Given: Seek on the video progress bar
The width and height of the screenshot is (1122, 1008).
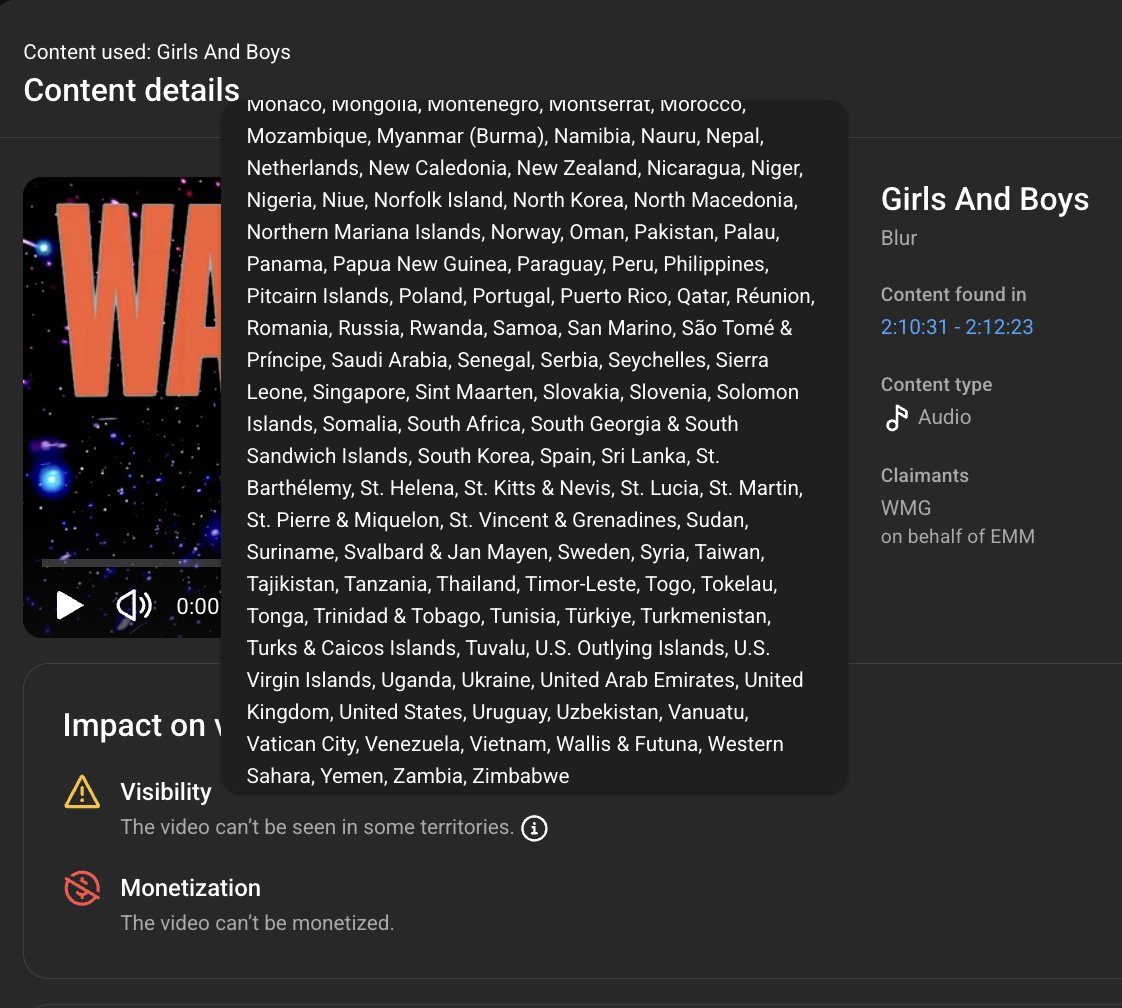Looking at the screenshot, I should (131, 563).
